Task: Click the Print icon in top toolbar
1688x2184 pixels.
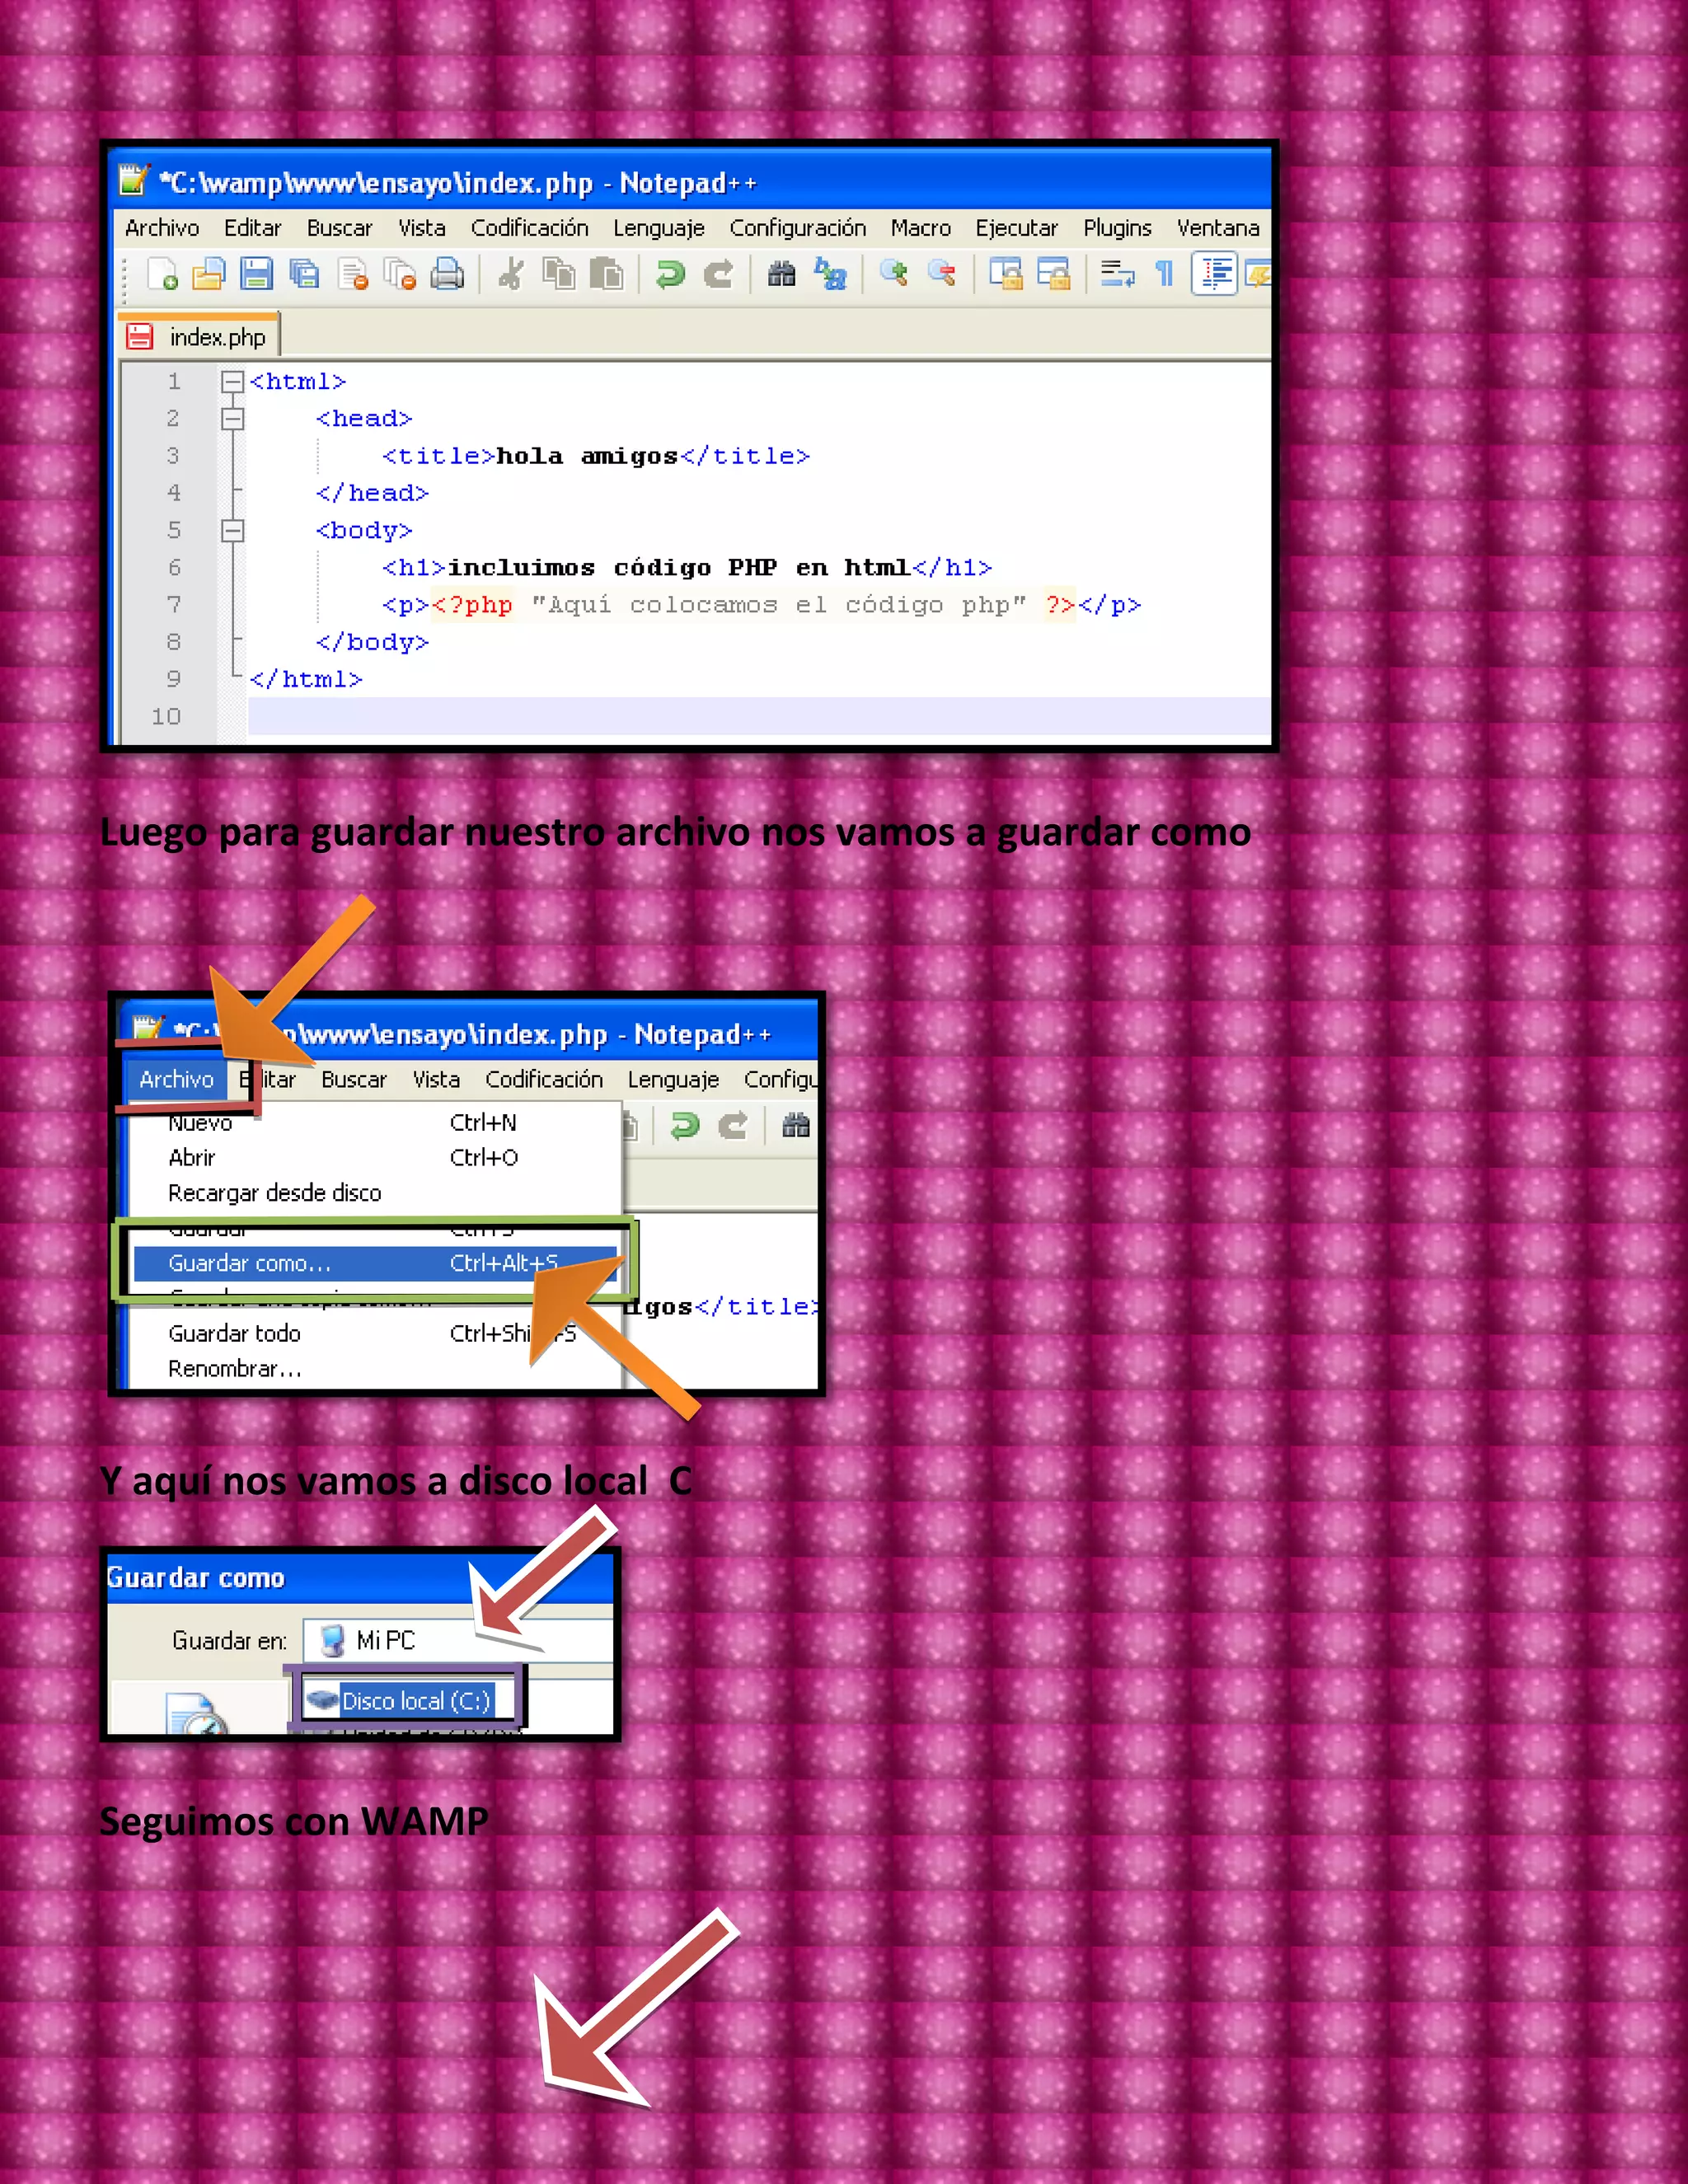Action: tap(447, 273)
